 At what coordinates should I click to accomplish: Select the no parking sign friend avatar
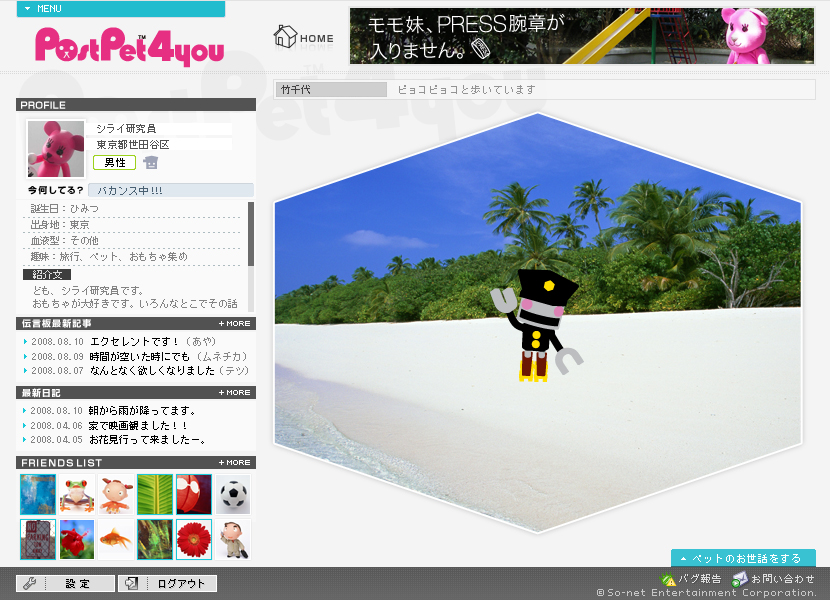(x=38, y=539)
